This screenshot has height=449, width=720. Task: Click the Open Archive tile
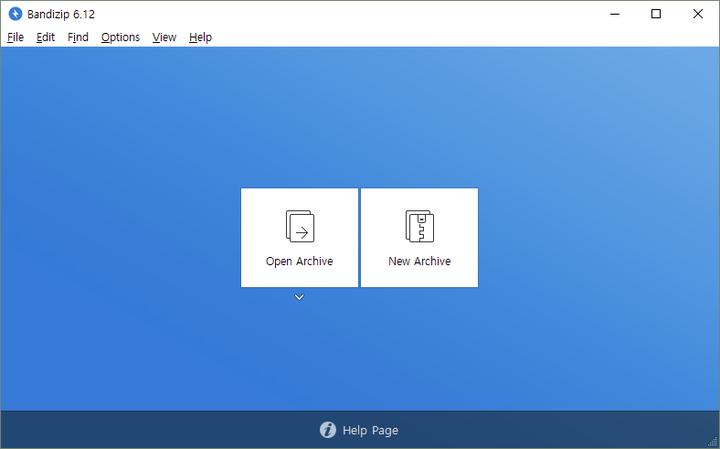[299, 237]
